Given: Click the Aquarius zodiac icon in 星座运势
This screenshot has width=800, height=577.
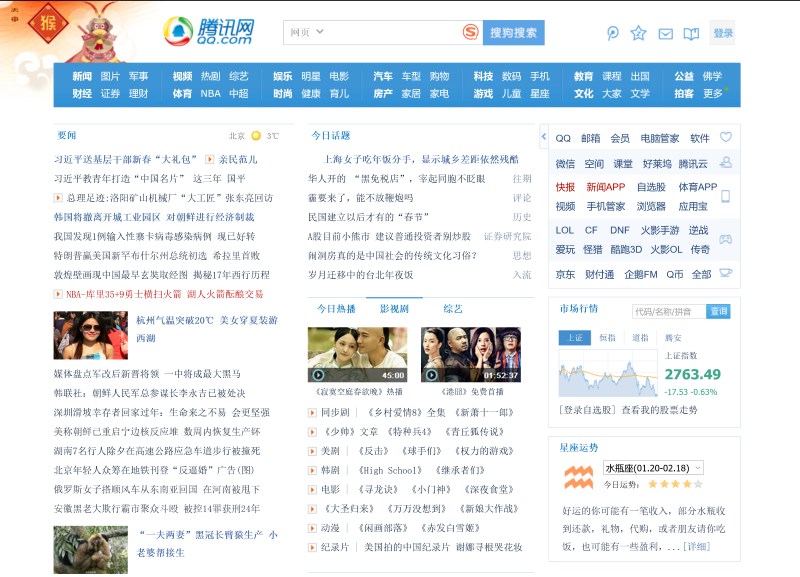Looking at the screenshot, I should (579, 475).
